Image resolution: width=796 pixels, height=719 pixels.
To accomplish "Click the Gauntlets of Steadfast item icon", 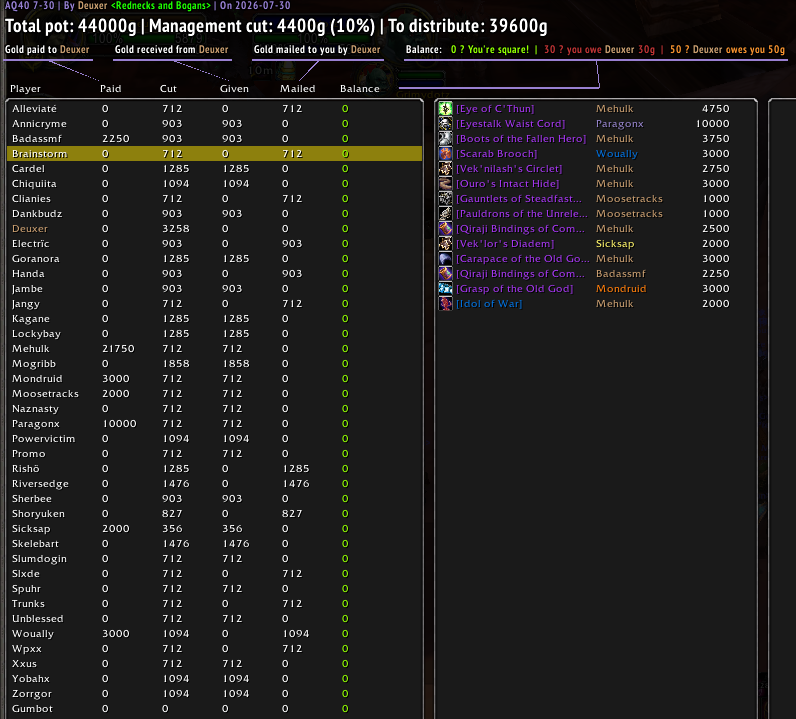I will [445, 199].
